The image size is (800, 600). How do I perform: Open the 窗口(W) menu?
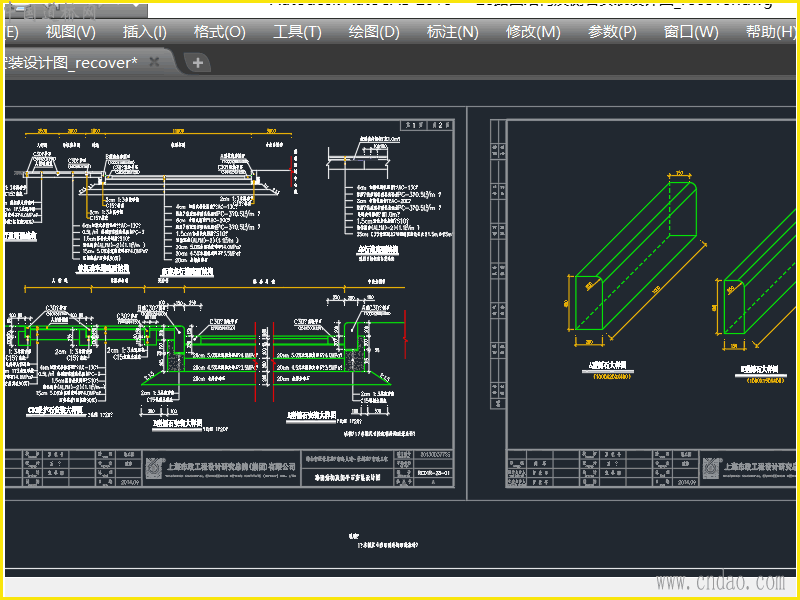point(691,32)
